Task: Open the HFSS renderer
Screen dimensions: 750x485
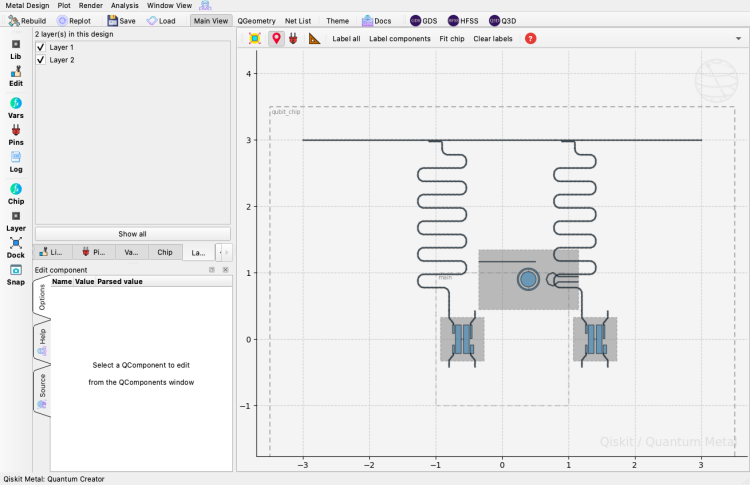Action: click(x=463, y=21)
